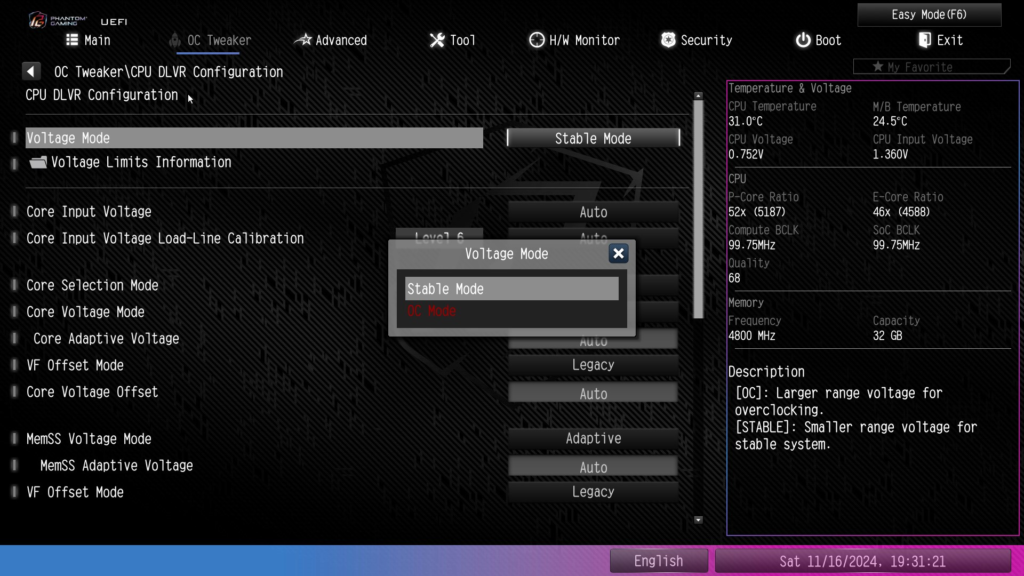The width and height of the screenshot is (1024, 576).
Task: Open the Main tab
Action: coord(88,40)
